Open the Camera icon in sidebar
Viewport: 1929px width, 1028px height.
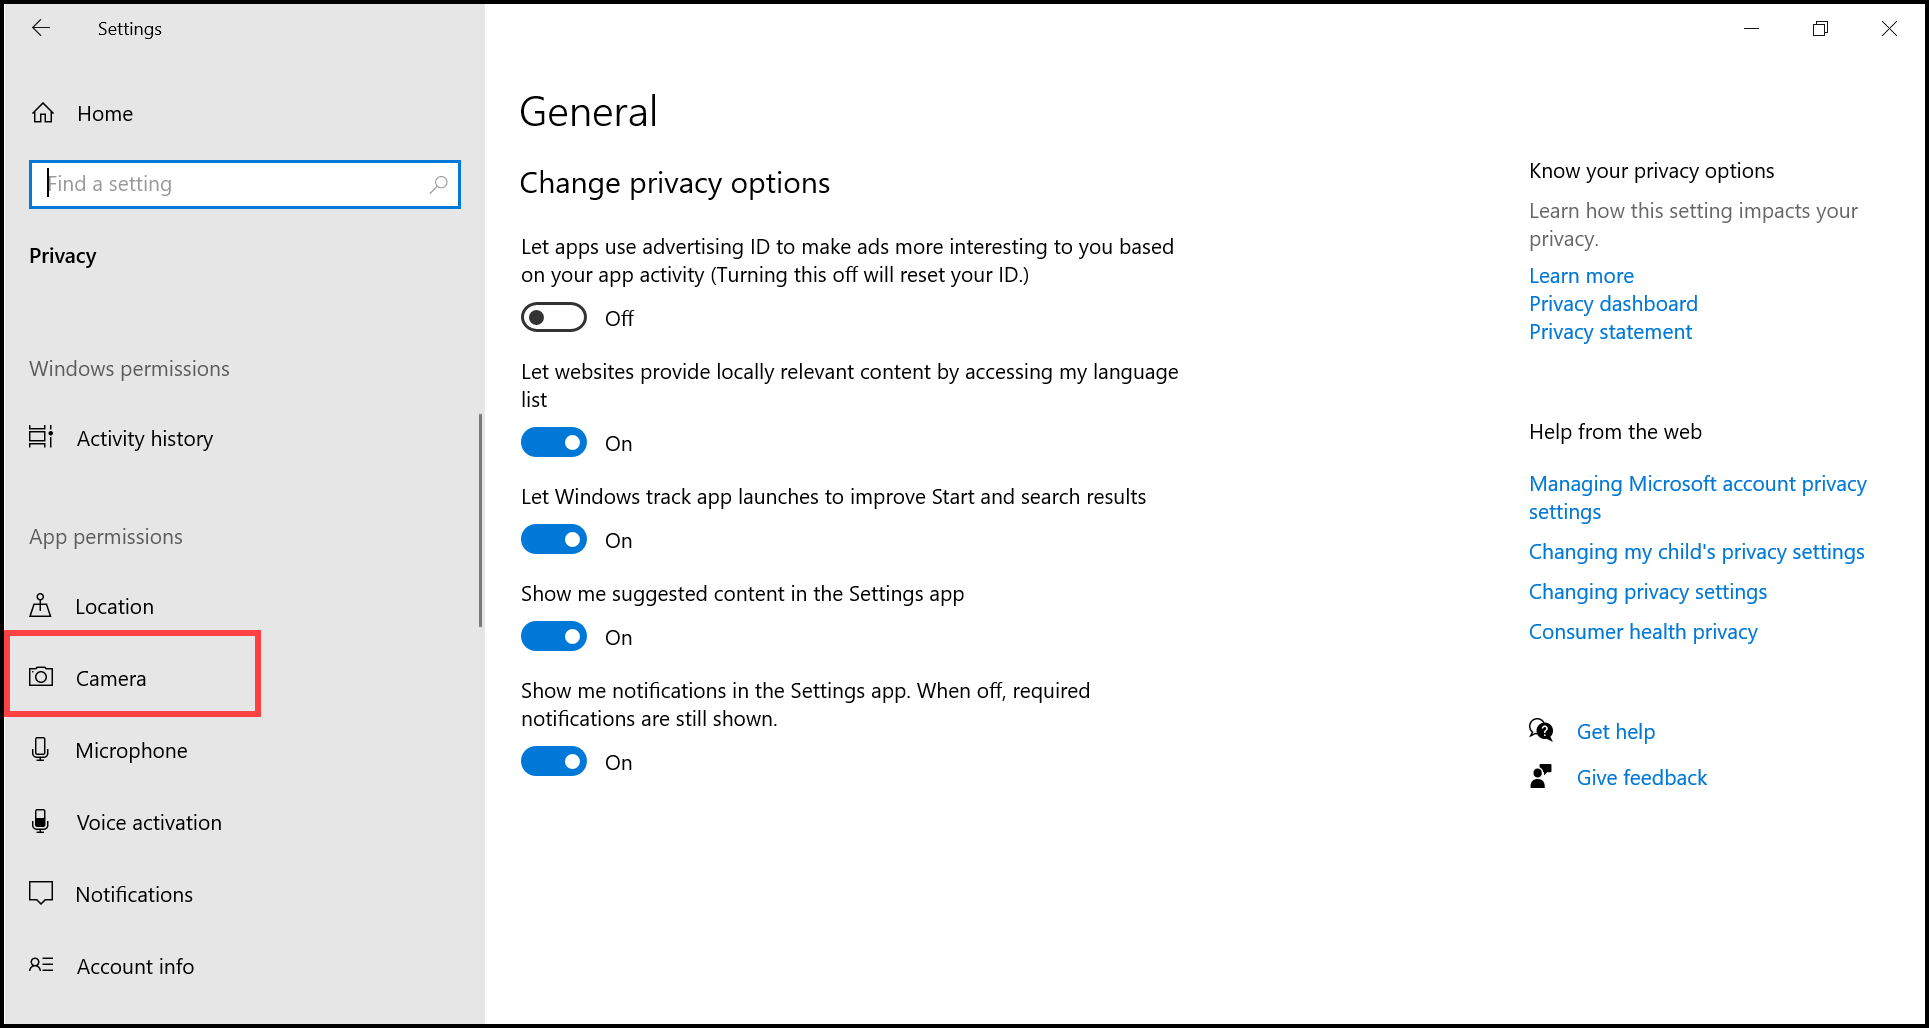coord(41,677)
